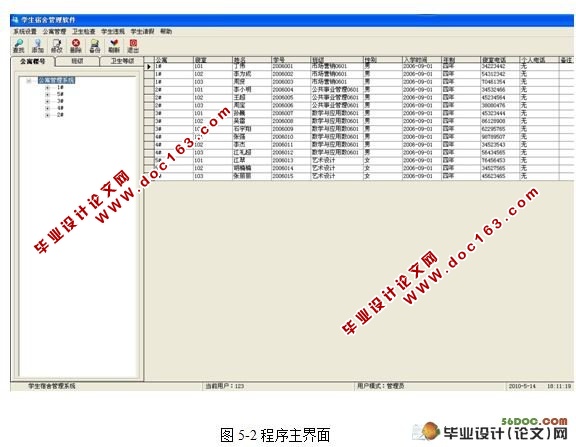576x447 pixels.
Task: Select the 3# item in the tree
Action: click(x=60, y=101)
